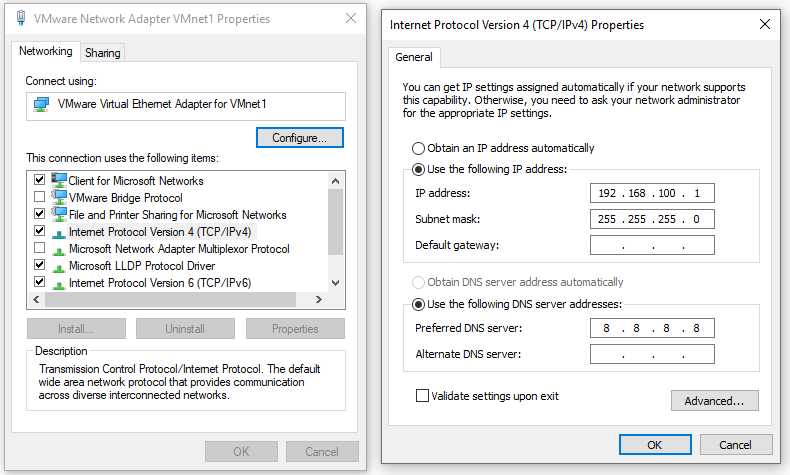Click the list scroll down arrow
Screen dimensions: 790x475
pos(336,283)
